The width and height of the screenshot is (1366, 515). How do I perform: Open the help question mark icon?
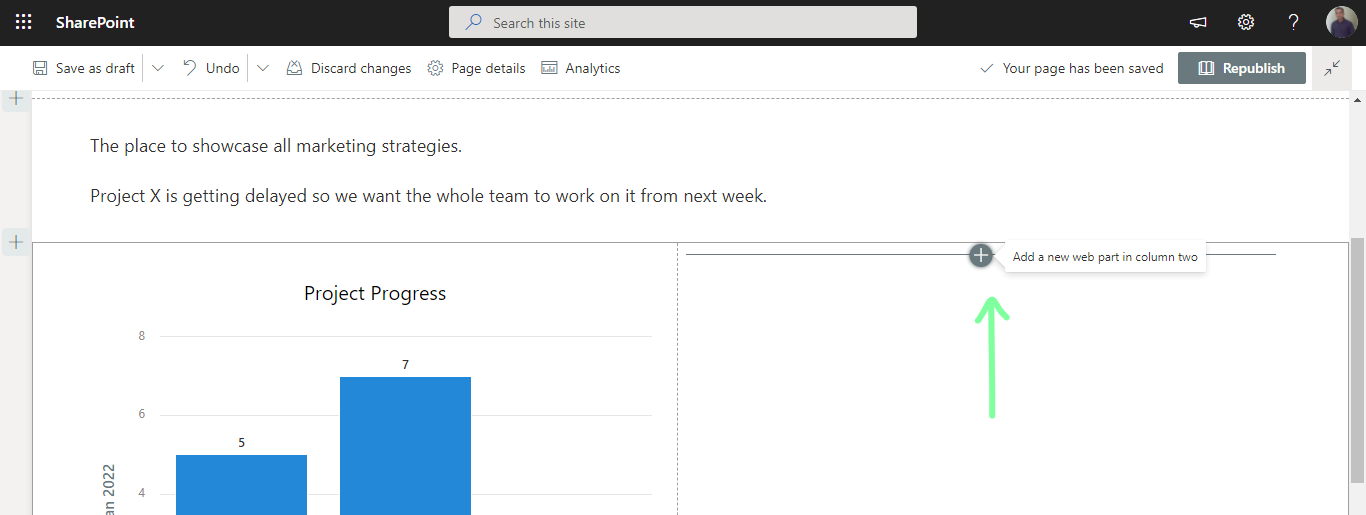point(1293,22)
